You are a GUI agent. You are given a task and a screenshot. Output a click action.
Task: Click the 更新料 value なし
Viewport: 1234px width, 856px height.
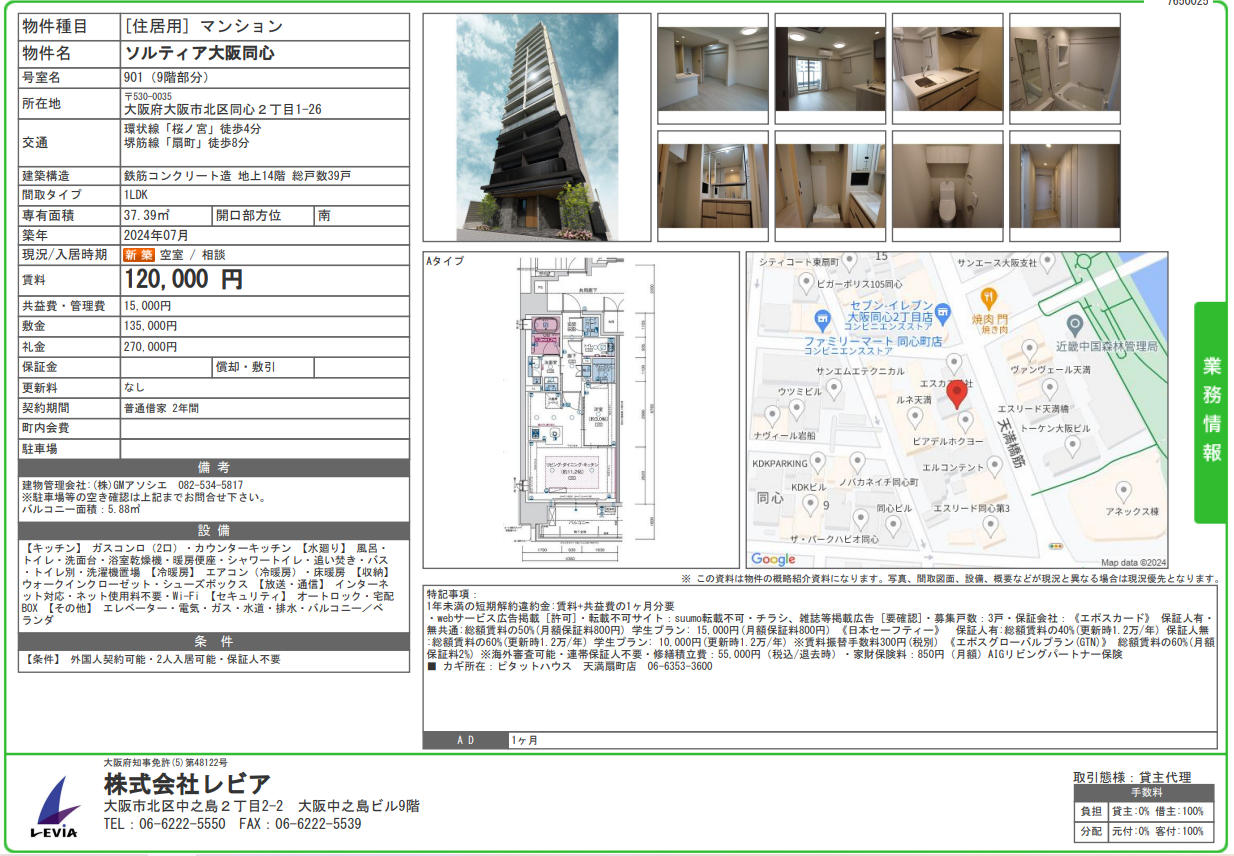pyautogui.click(x=135, y=387)
